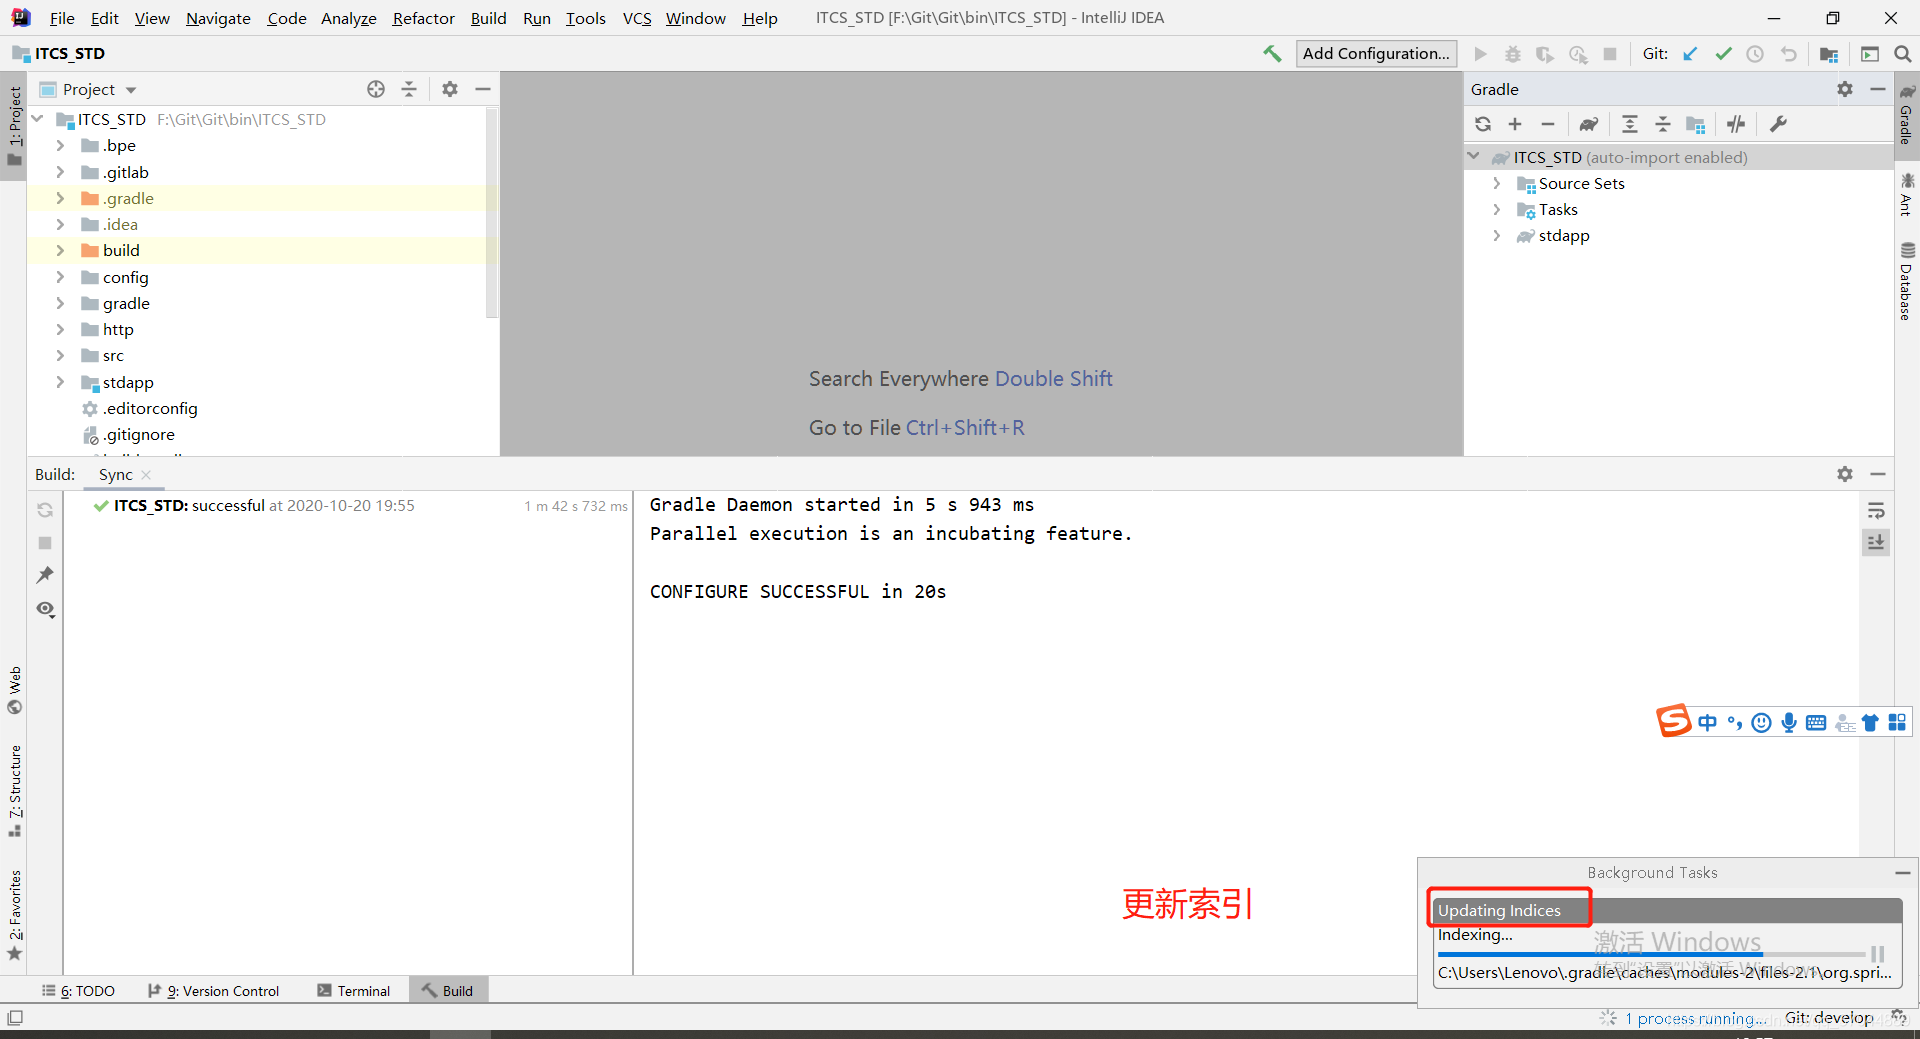The width and height of the screenshot is (1920, 1039).
Task: Open Gradle settings wrench icon
Action: (x=1778, y=124)
